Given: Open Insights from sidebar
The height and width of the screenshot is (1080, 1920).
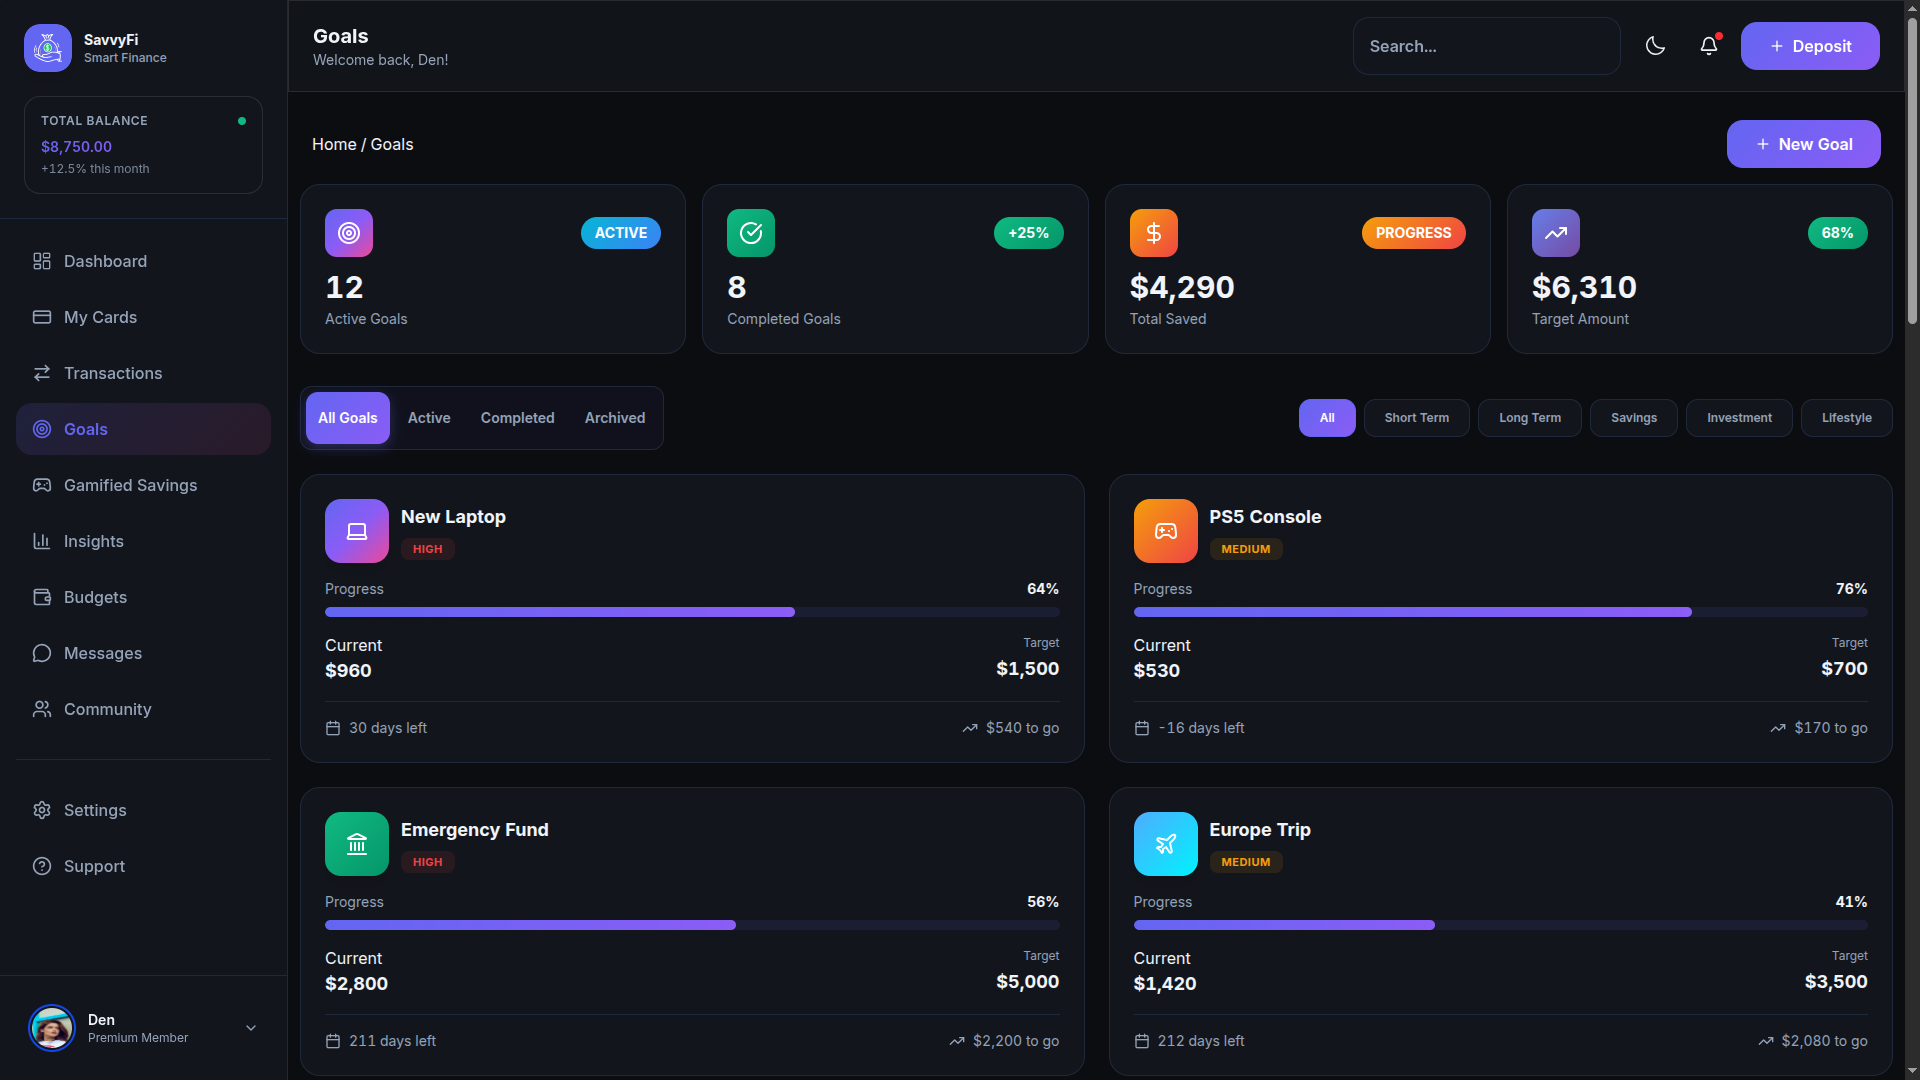Looking at the screenshot, I should (93, 541).
